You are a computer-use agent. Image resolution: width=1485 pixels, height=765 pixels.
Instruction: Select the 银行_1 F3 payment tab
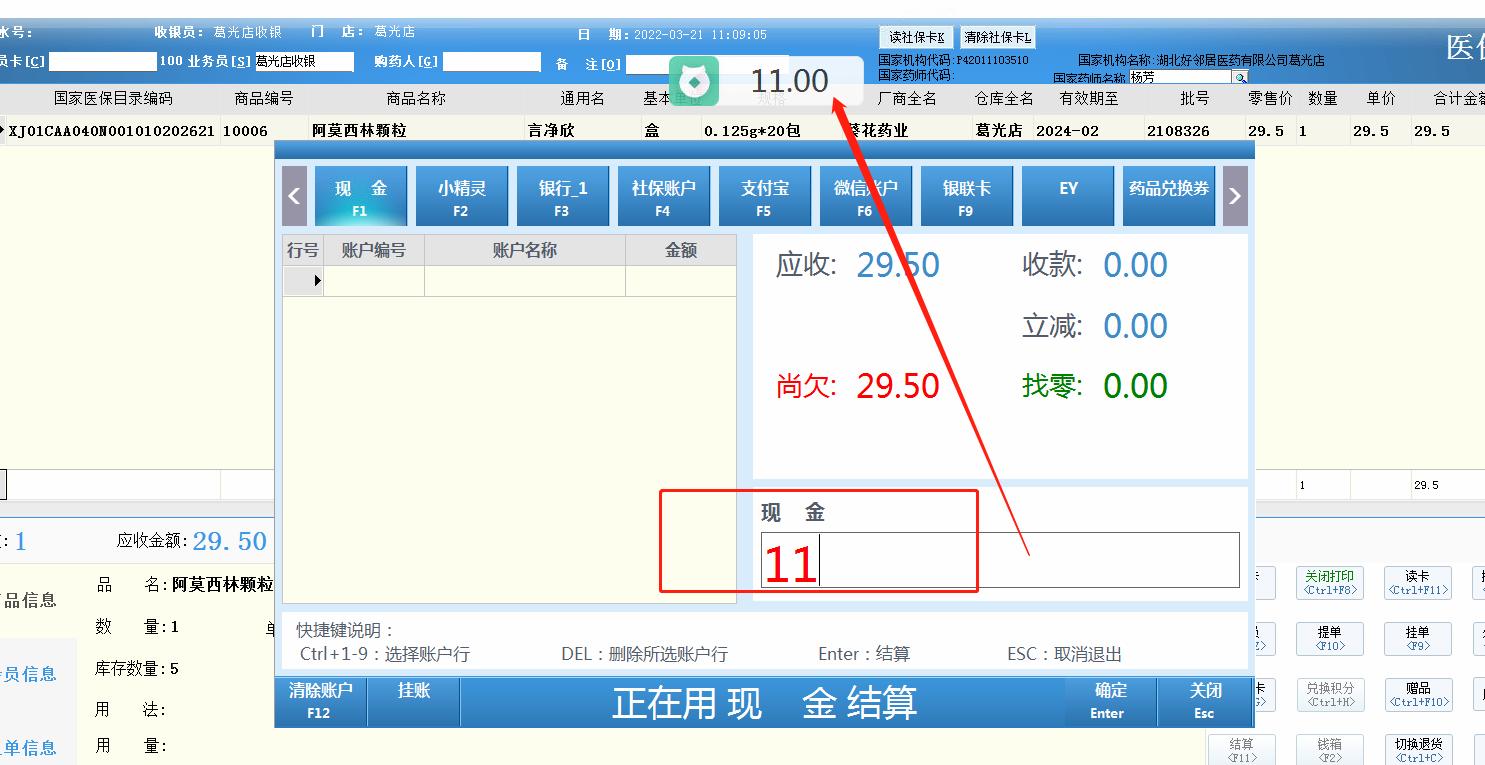(562, 196)
